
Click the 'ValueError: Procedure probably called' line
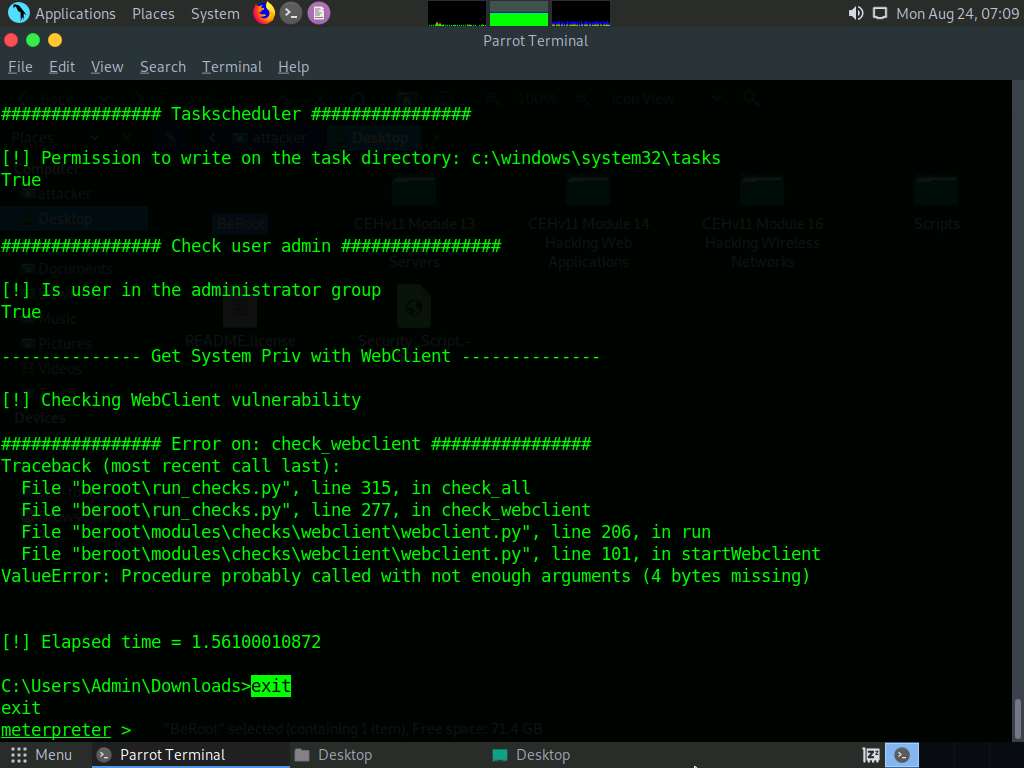pos(406,576)
